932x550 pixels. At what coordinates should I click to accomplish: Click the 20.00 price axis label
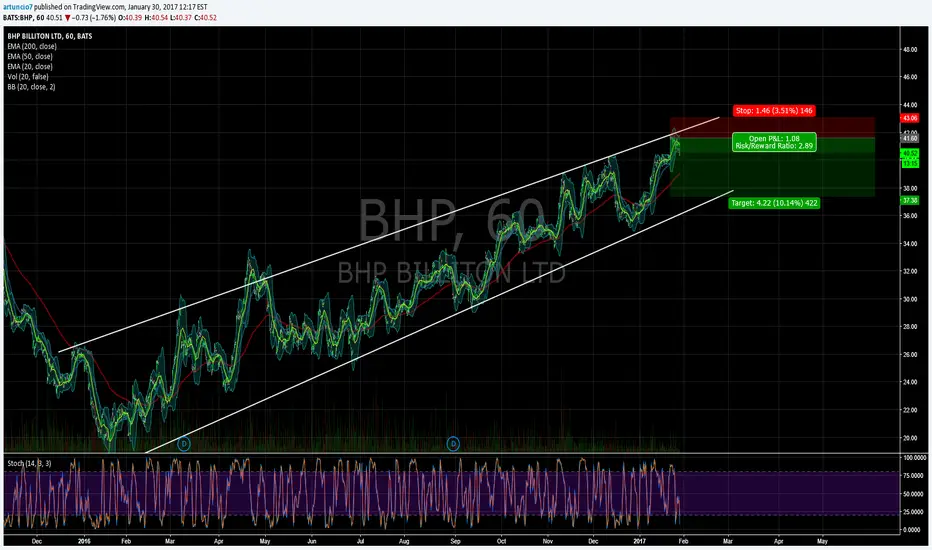910,438
